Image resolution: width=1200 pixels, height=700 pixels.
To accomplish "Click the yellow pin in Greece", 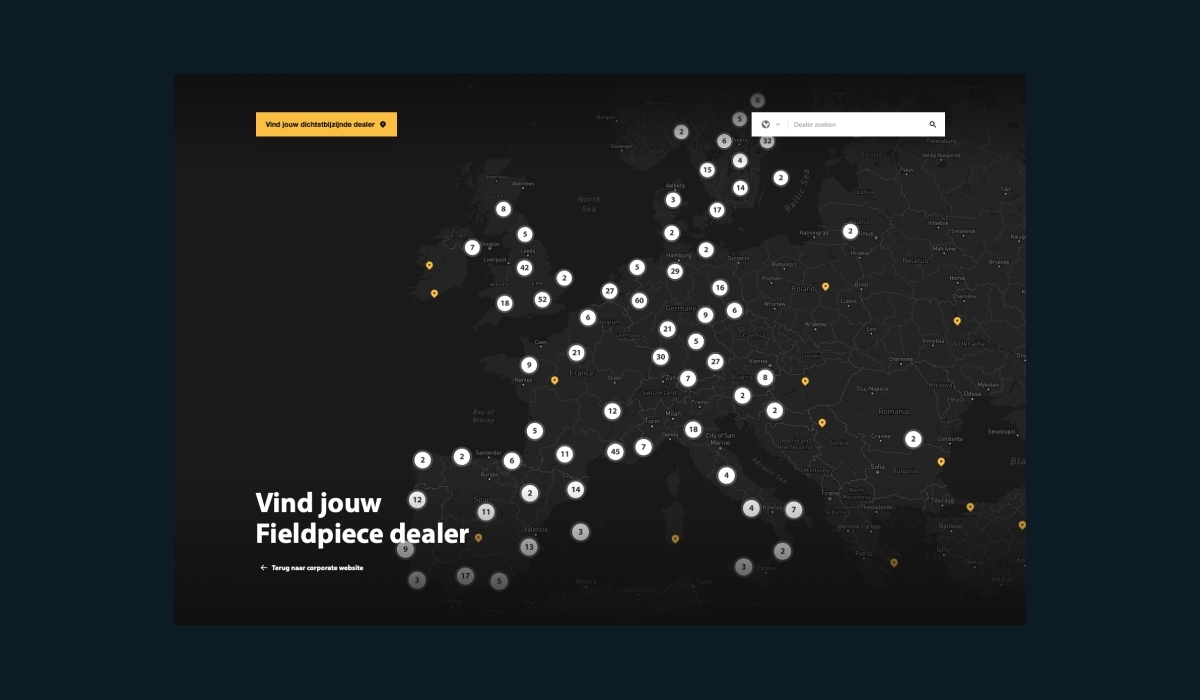I will (894, 562).
